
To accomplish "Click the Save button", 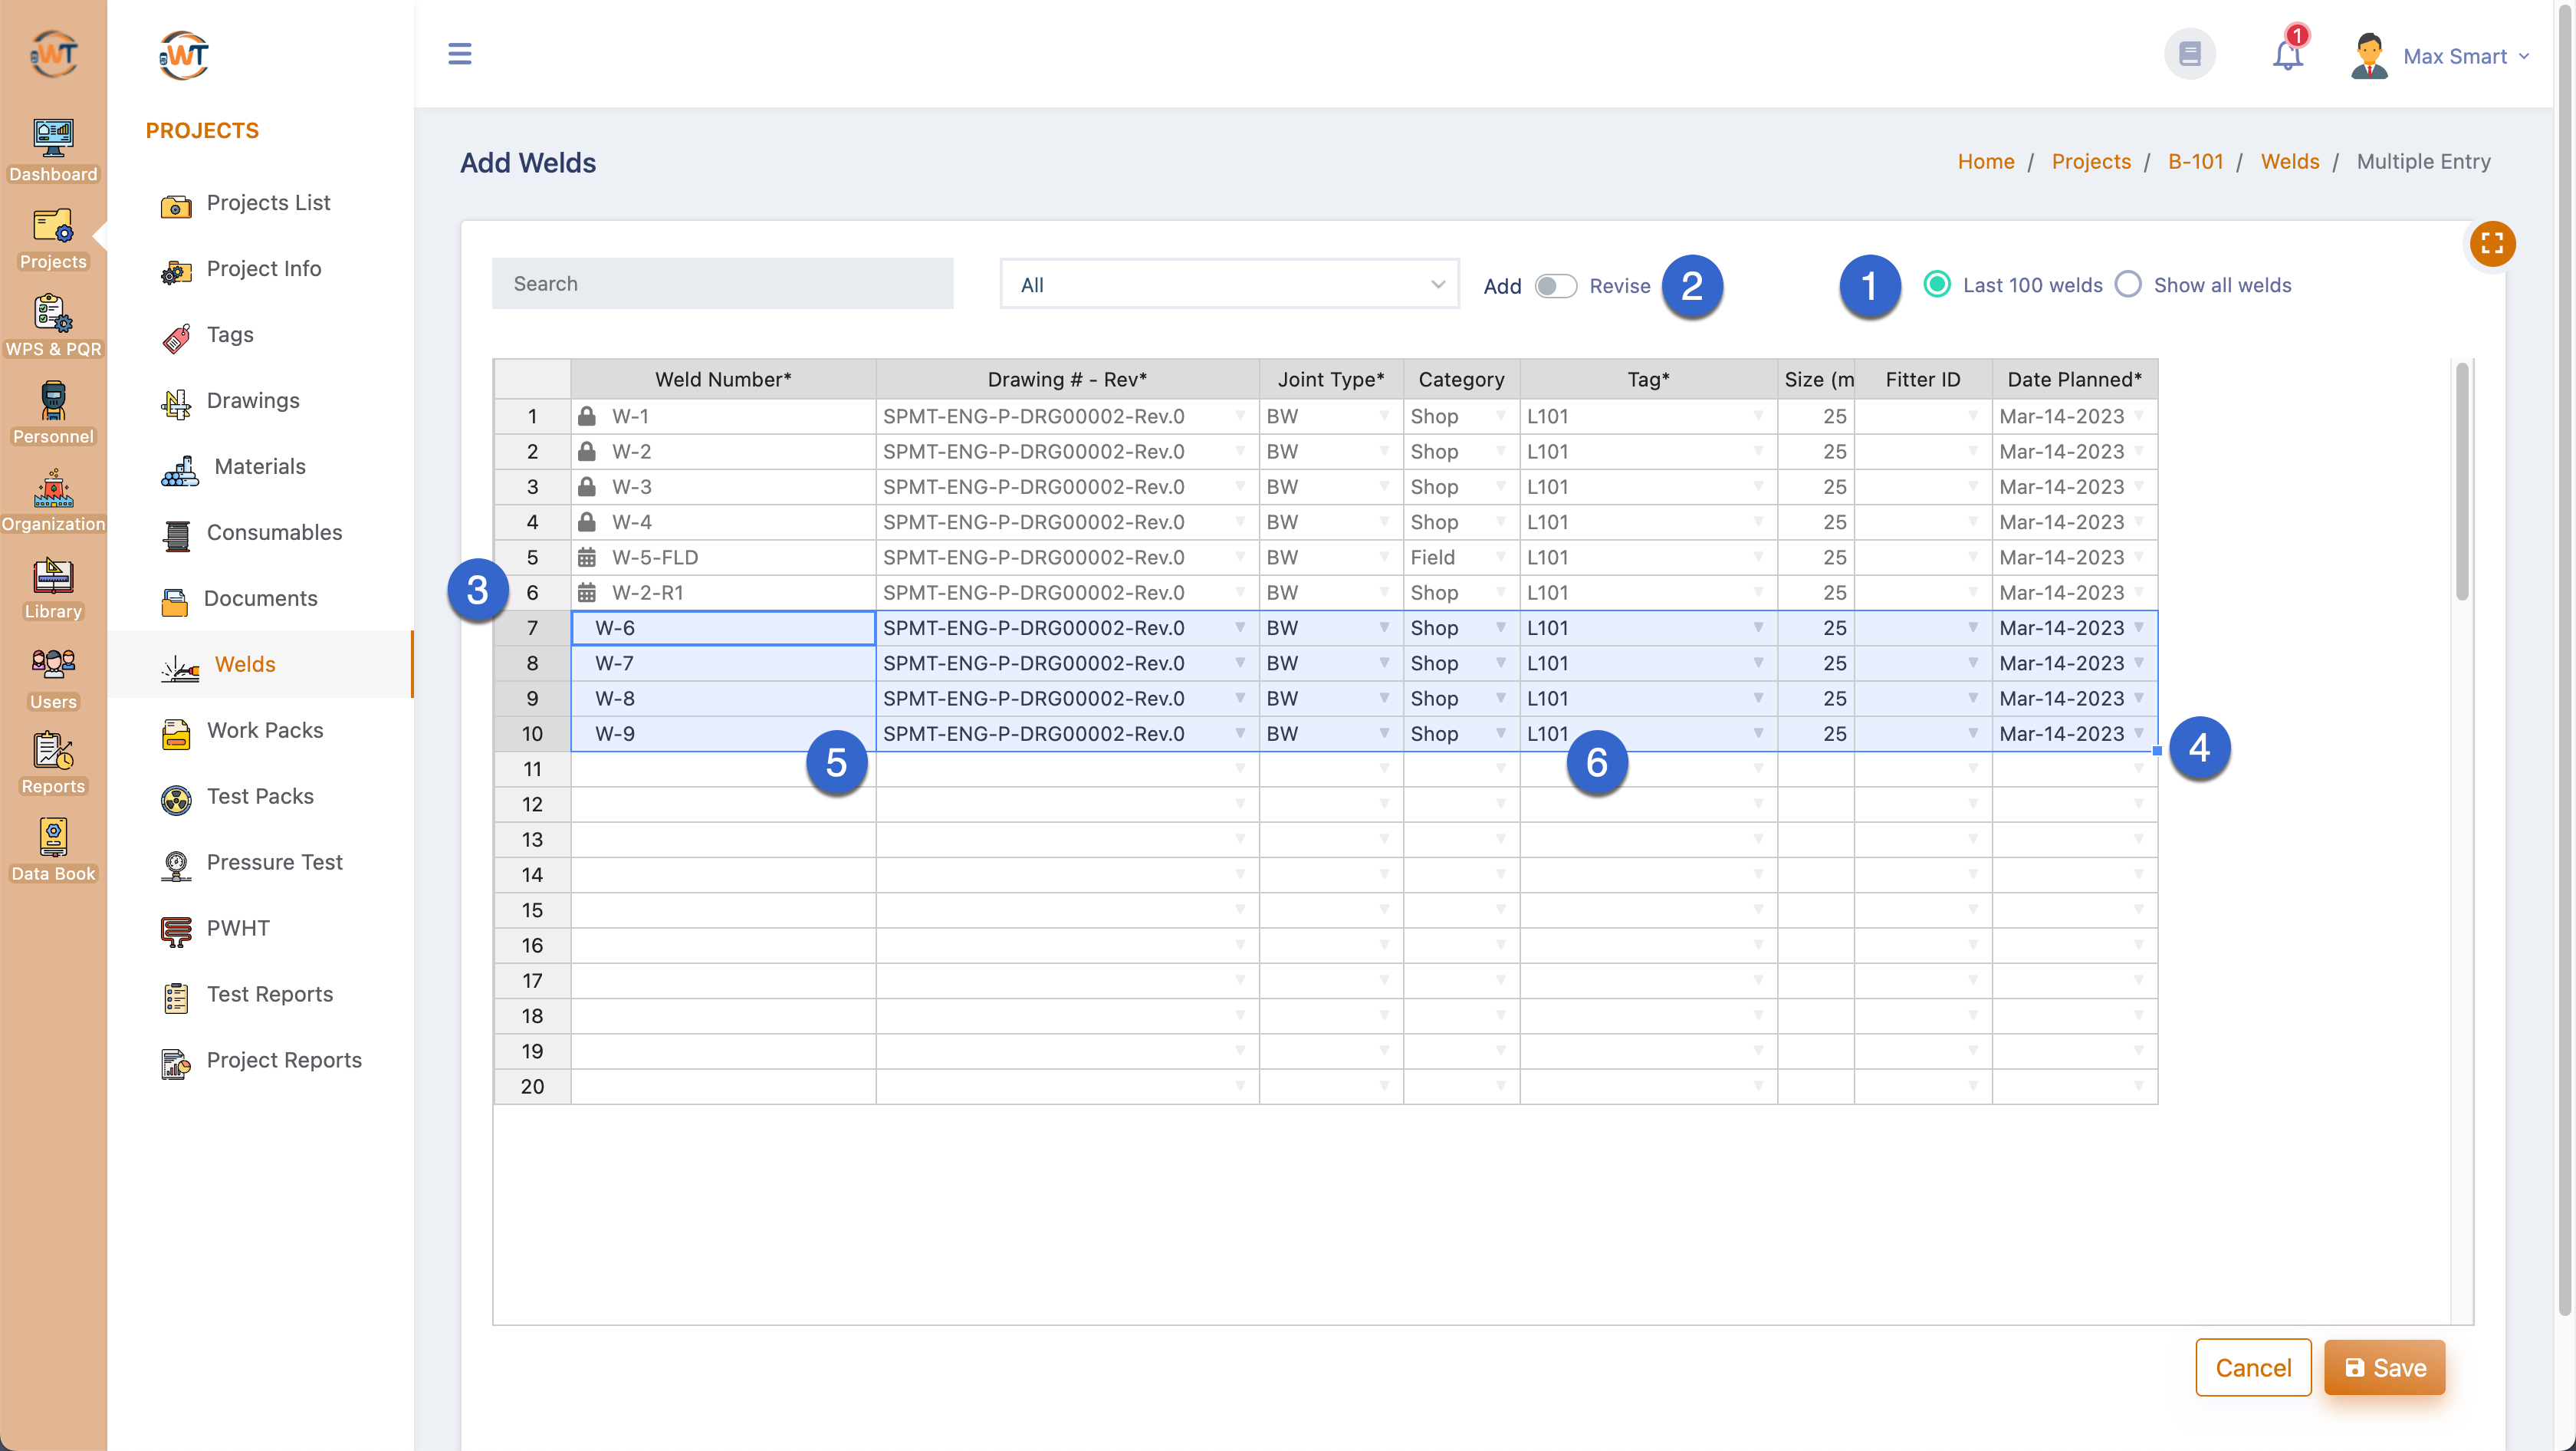I will pos(2384,1367).
